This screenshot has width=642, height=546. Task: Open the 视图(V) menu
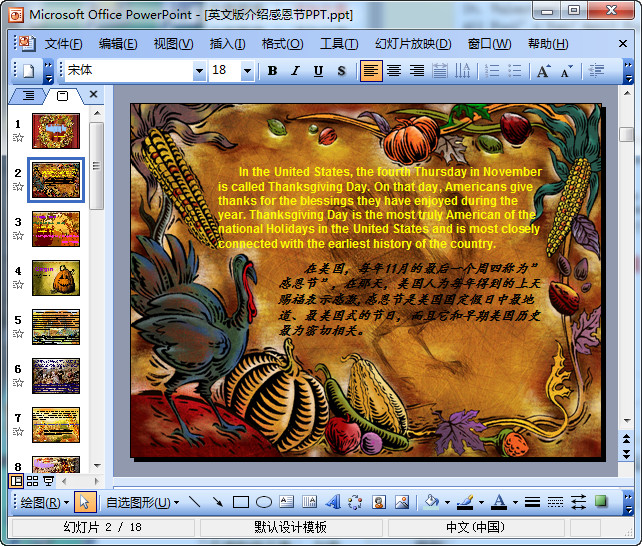[173, 44]
